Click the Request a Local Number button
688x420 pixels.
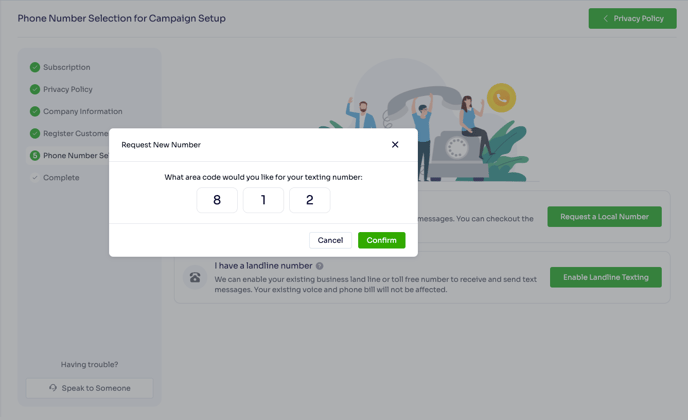(604, 217)
